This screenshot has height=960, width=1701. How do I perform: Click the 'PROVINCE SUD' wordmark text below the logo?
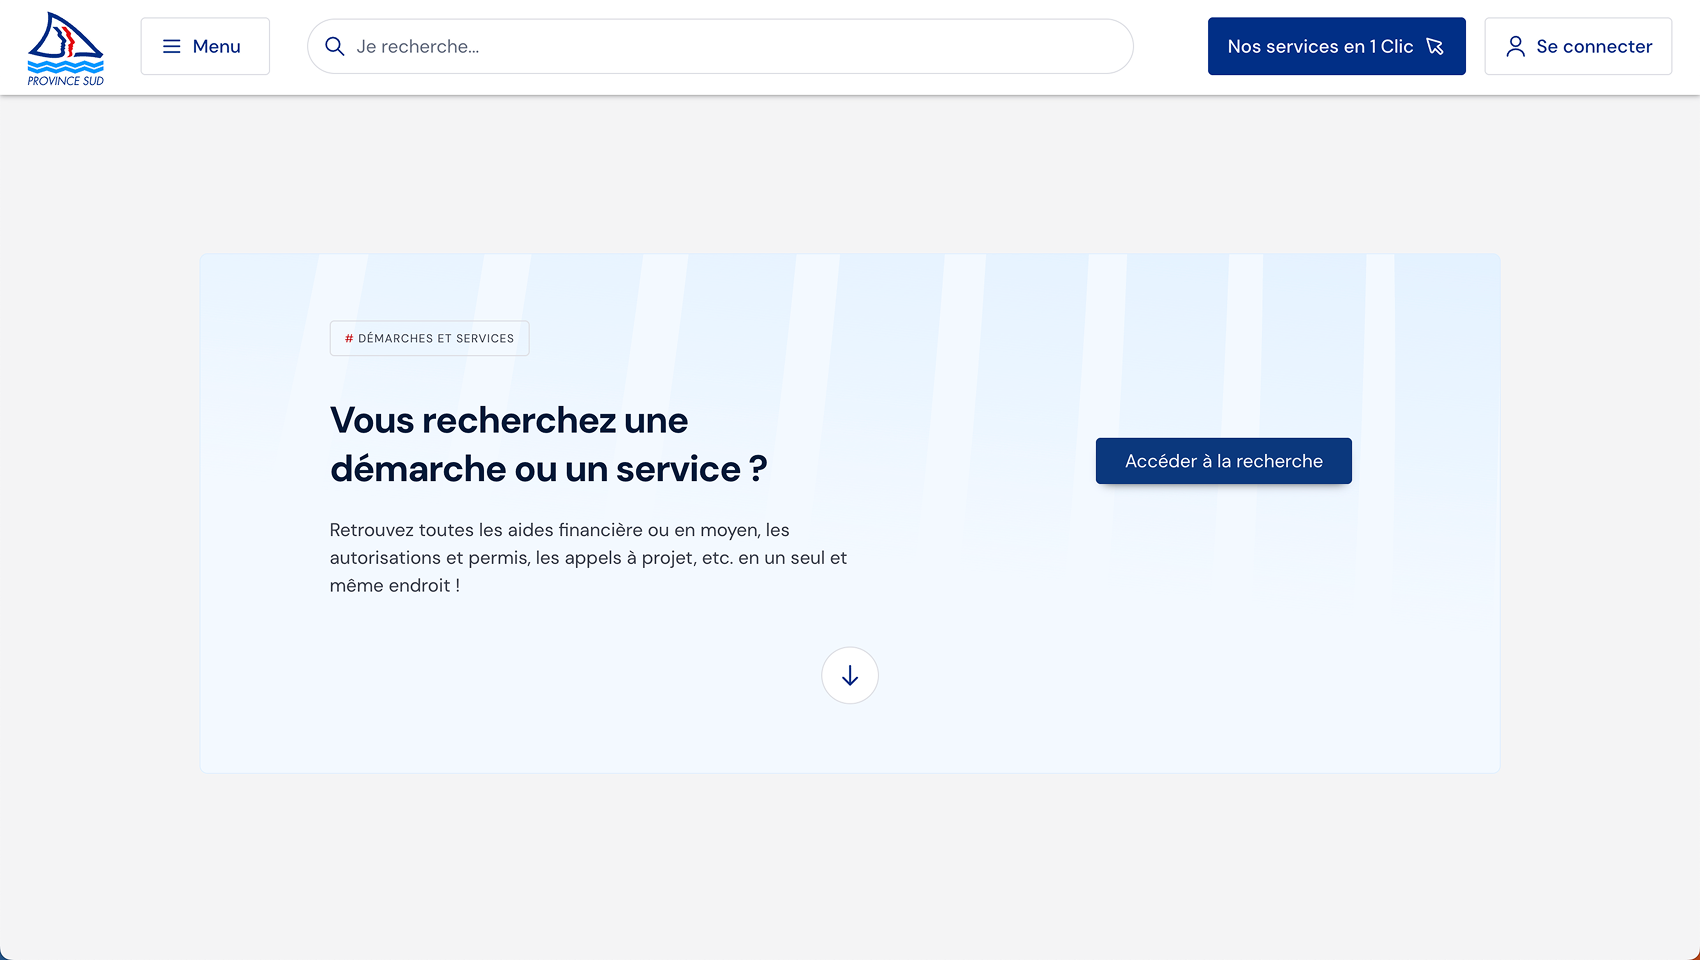[65, 81]
